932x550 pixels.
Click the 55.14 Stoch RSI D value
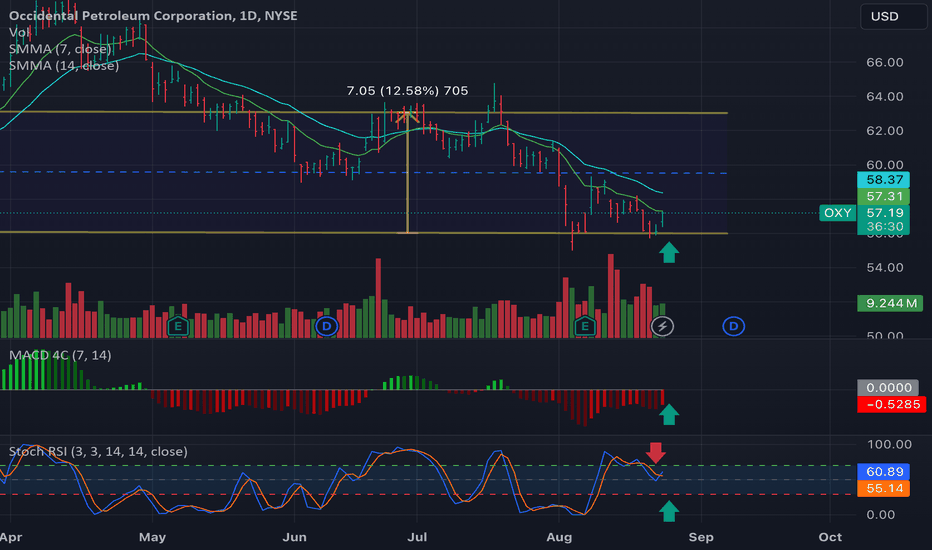tap(884, 488)
